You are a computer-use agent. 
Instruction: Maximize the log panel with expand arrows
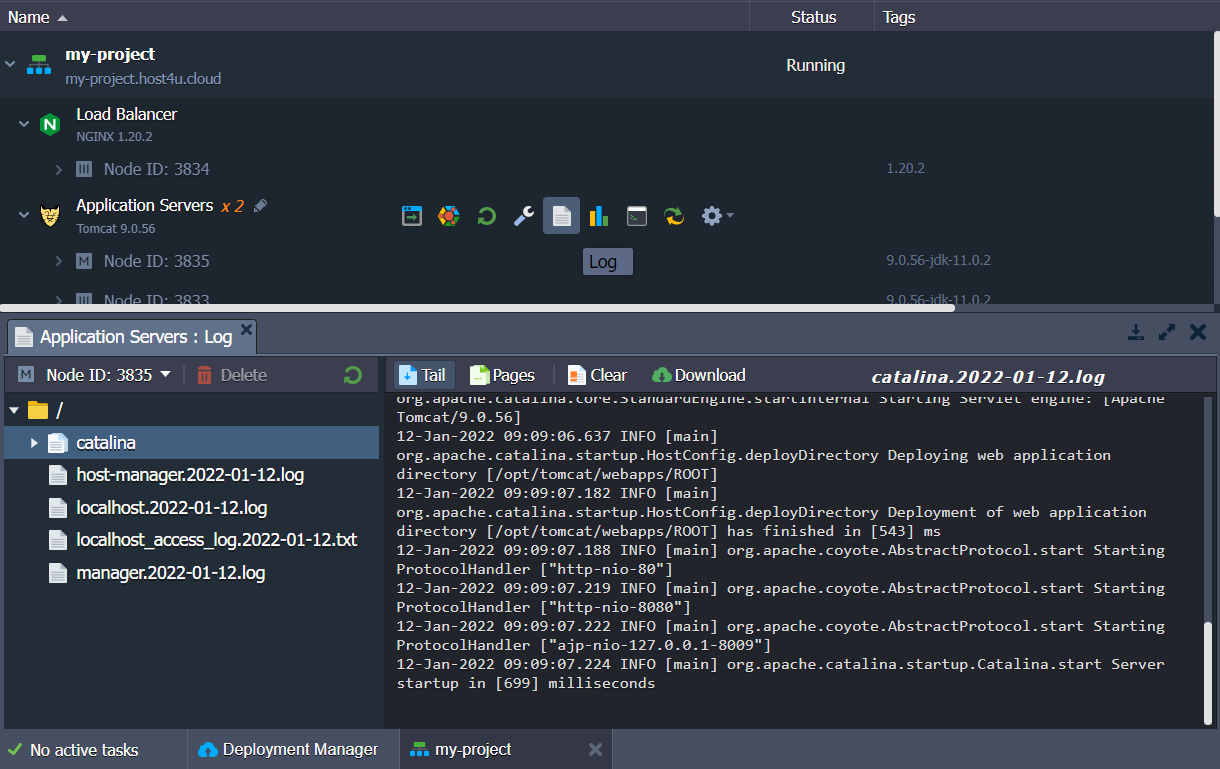point(1167,331)
